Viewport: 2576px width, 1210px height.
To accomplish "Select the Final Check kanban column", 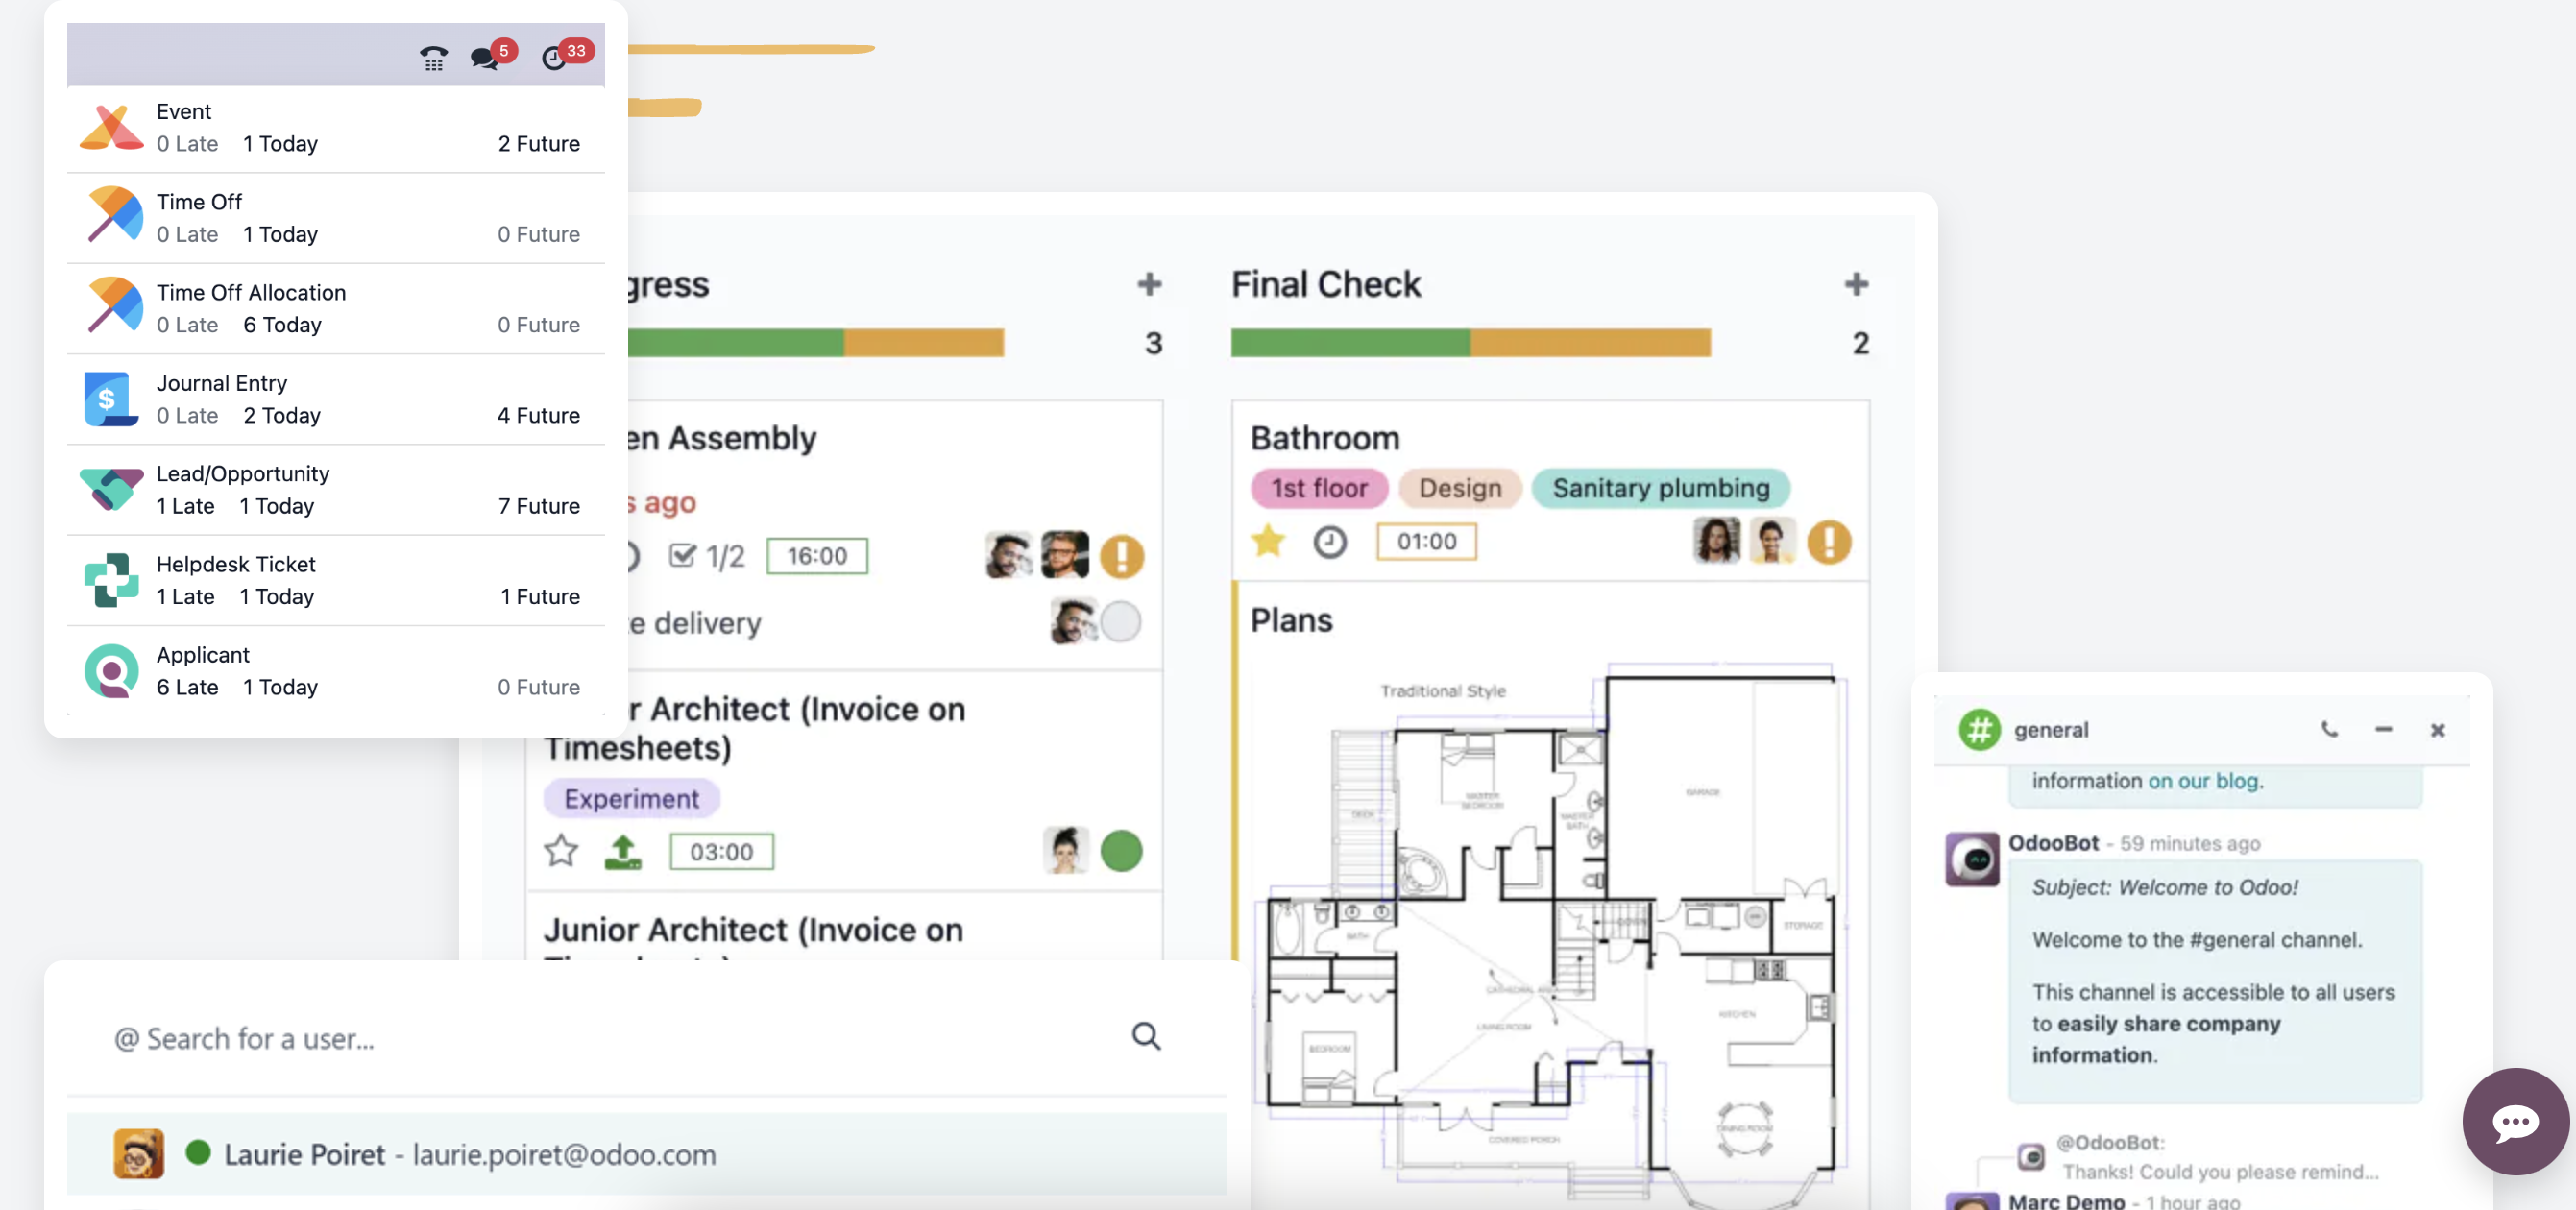I will tap(1325, 284).
